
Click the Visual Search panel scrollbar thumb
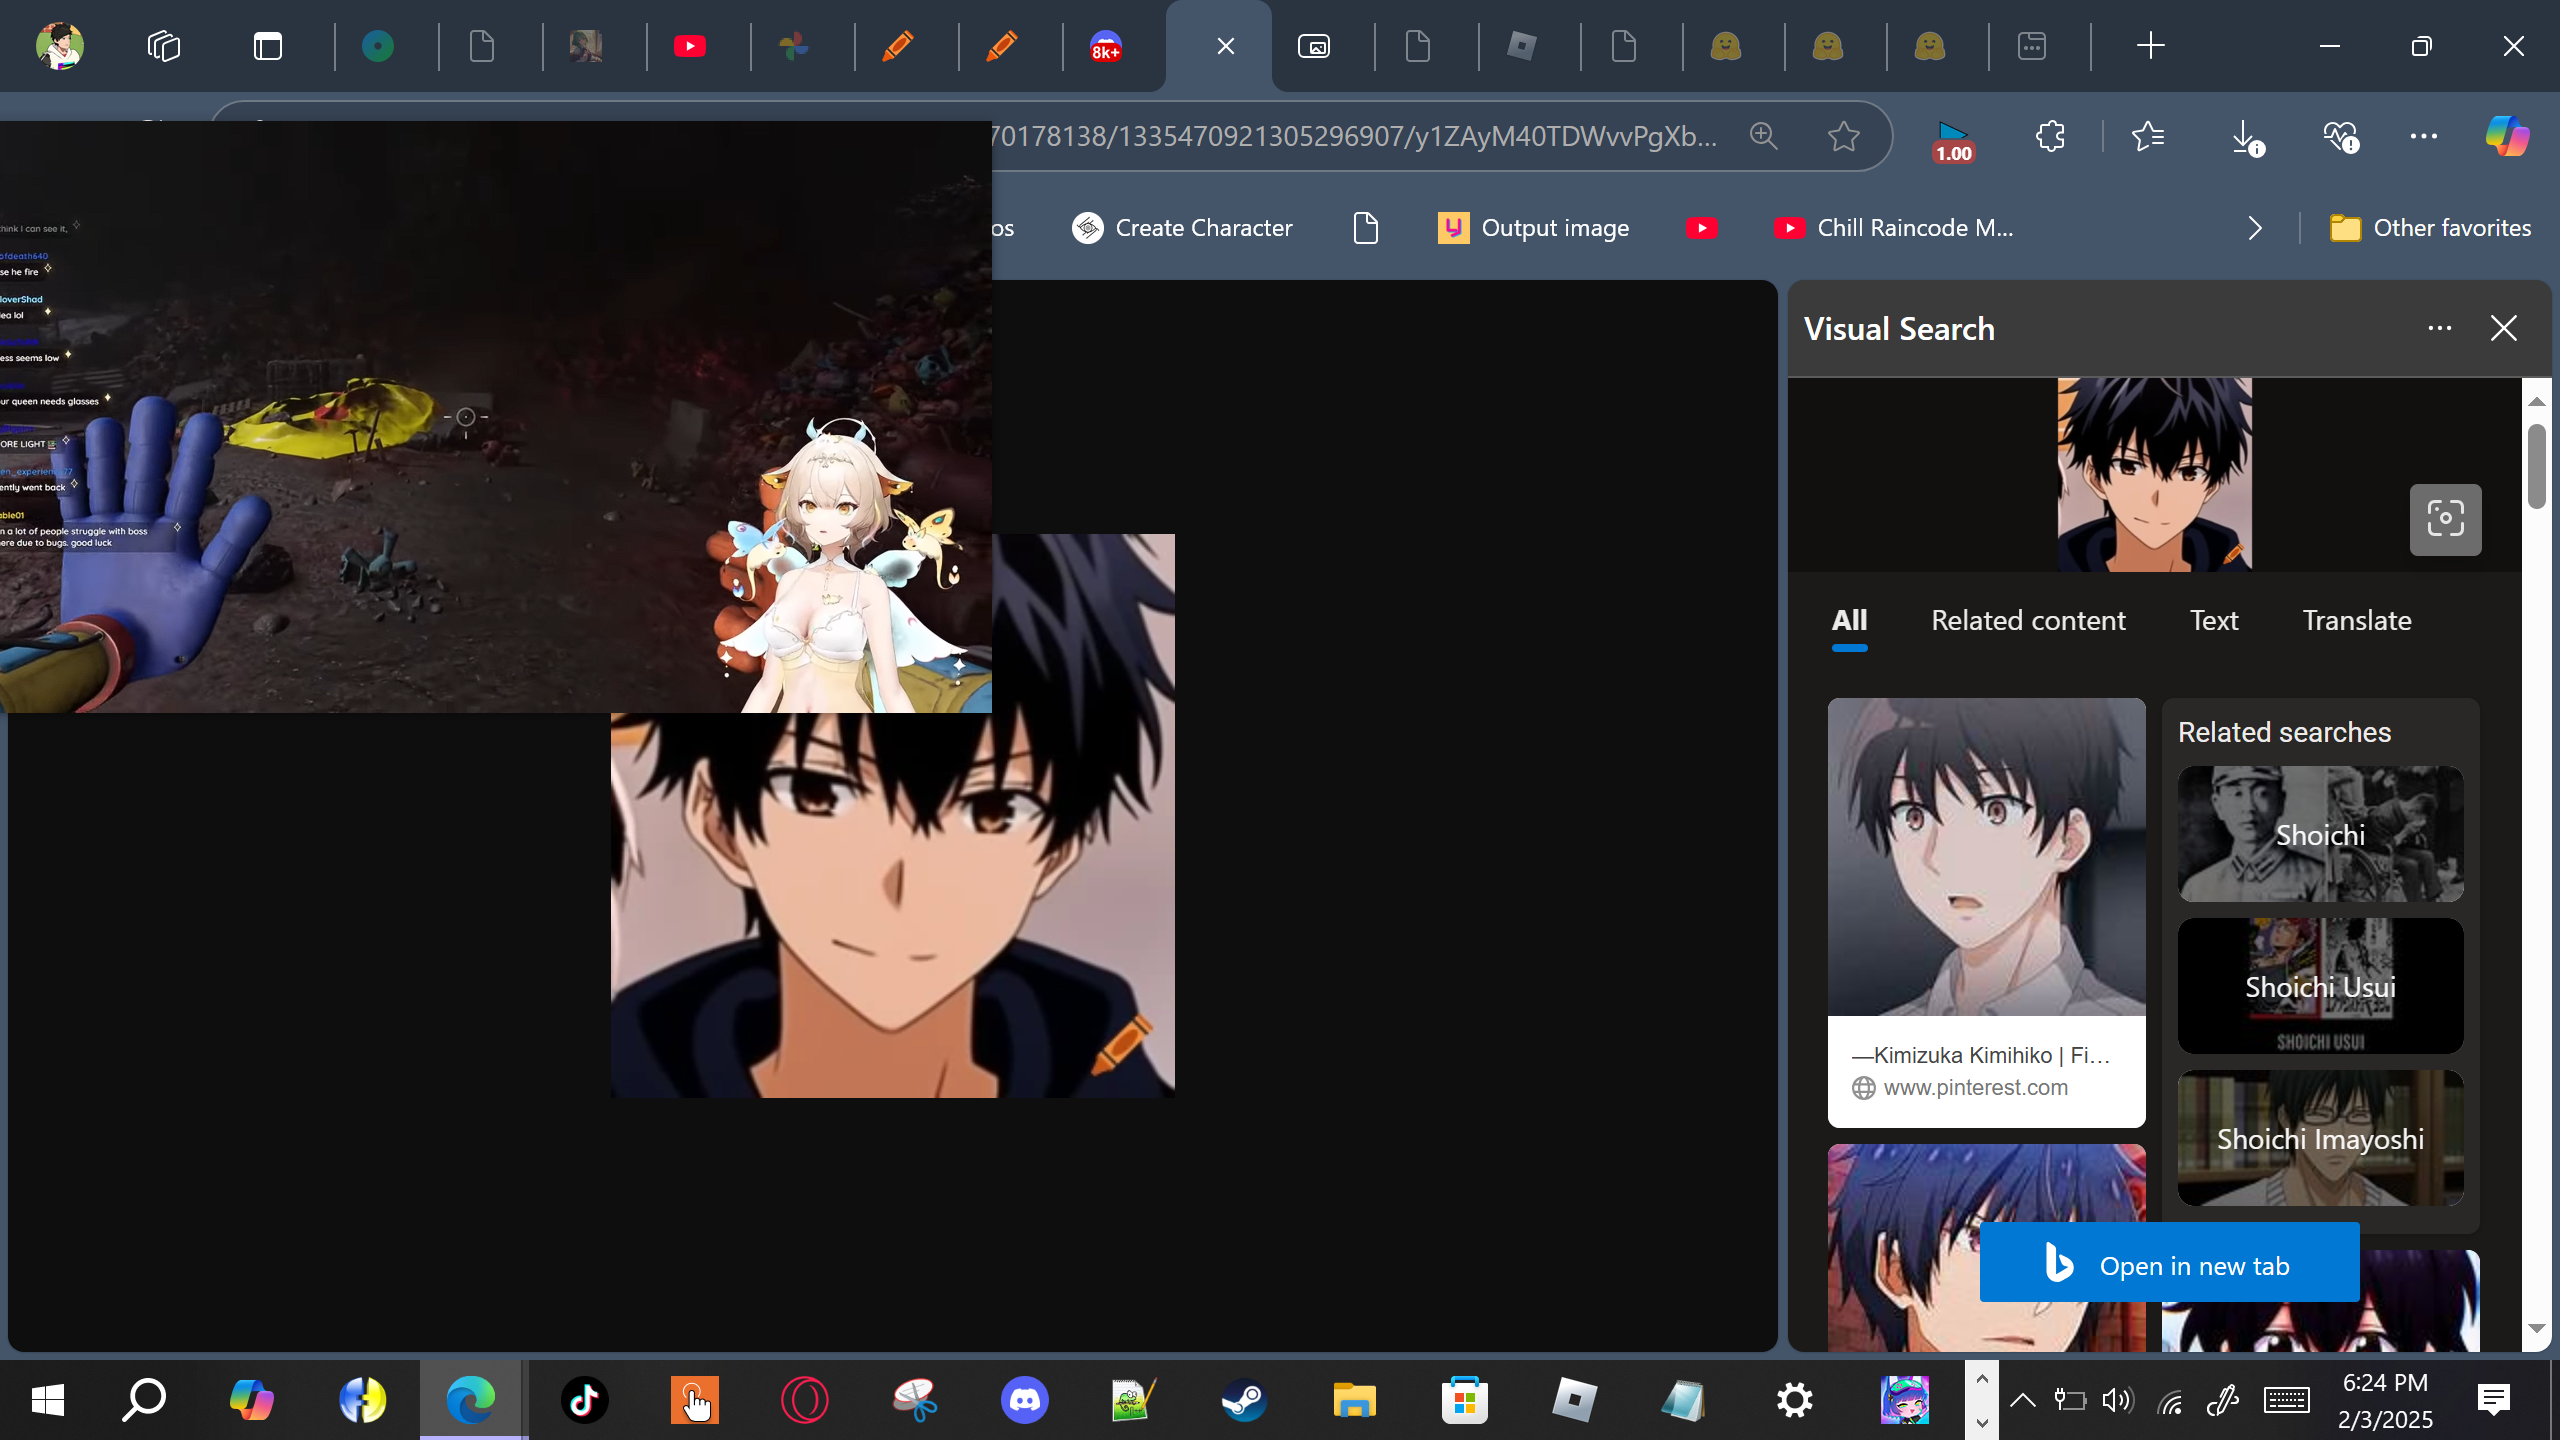(x=2536, y=467)
